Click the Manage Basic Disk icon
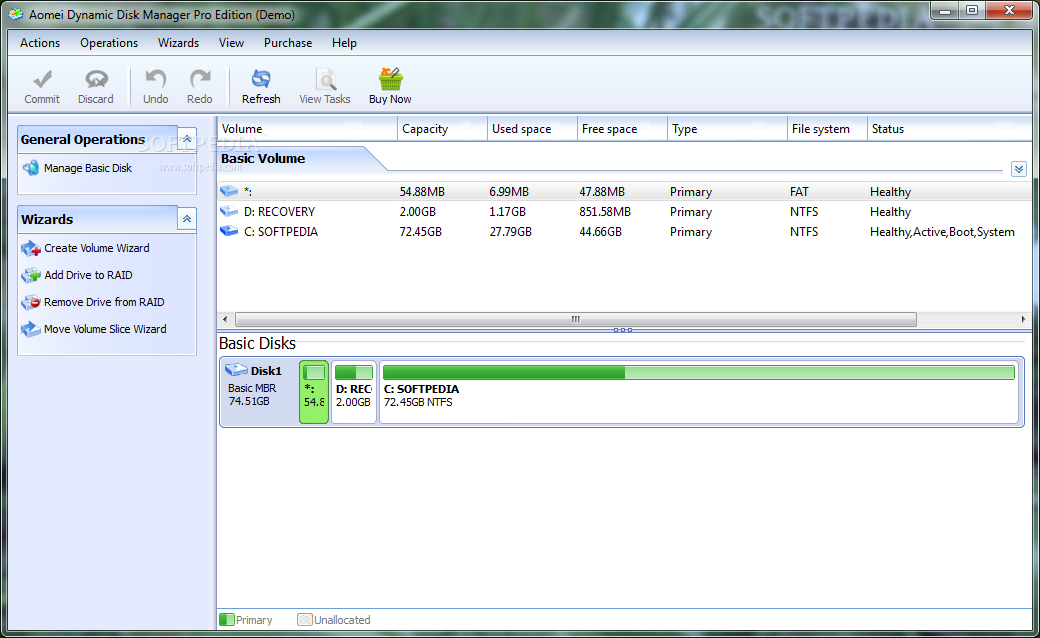The width and height of the screenshot is (1040, 638). tap(31, 168)
